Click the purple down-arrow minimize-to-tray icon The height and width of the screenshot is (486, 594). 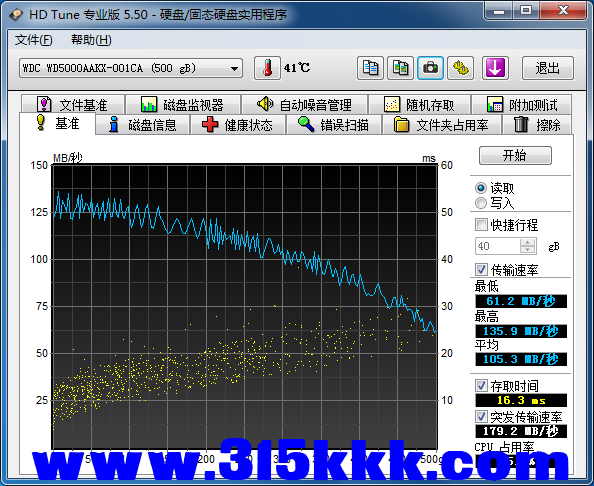pos(495,68)
